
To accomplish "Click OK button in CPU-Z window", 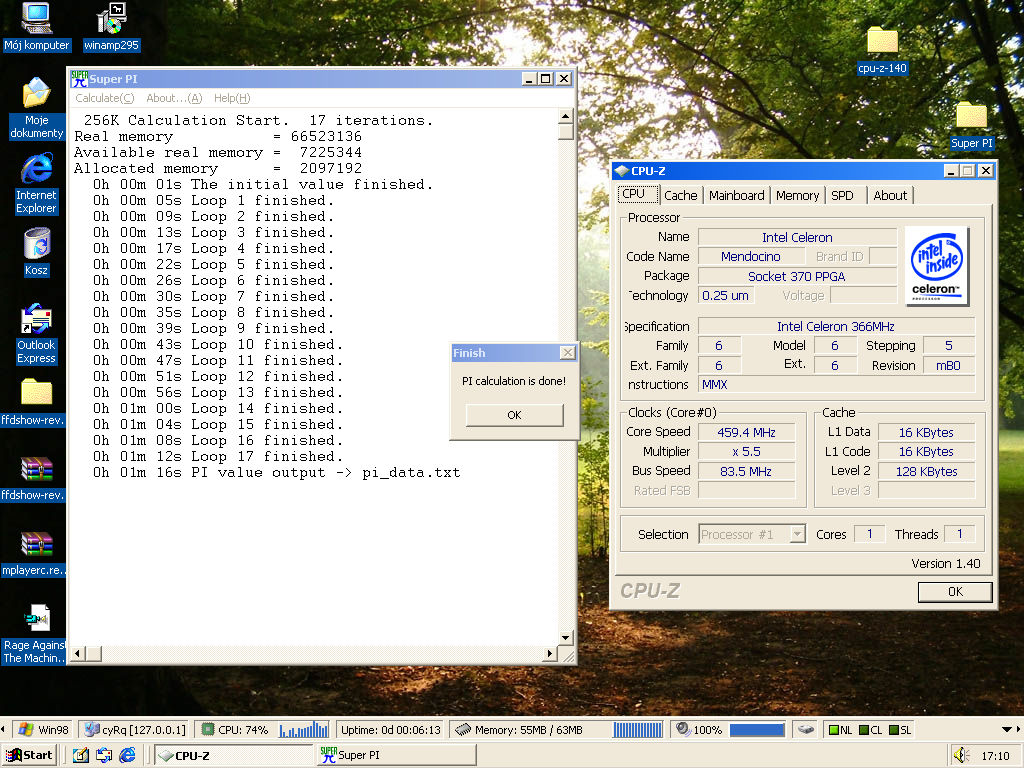I will (955, 592).
